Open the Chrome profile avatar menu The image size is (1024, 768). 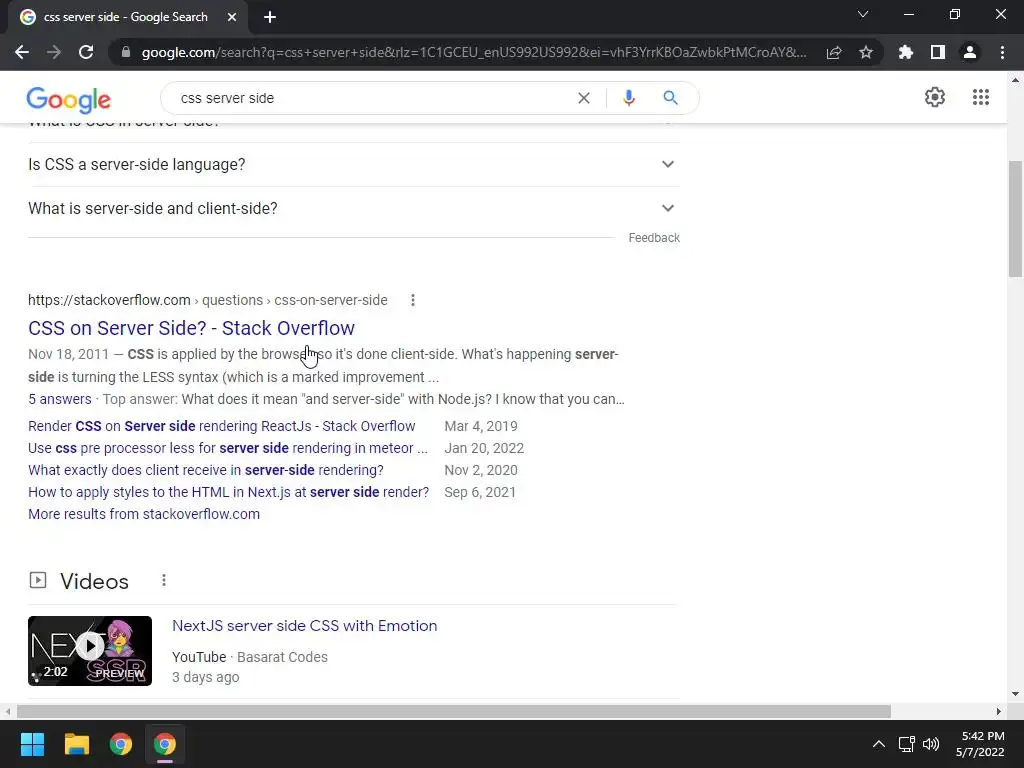[970, 52]
